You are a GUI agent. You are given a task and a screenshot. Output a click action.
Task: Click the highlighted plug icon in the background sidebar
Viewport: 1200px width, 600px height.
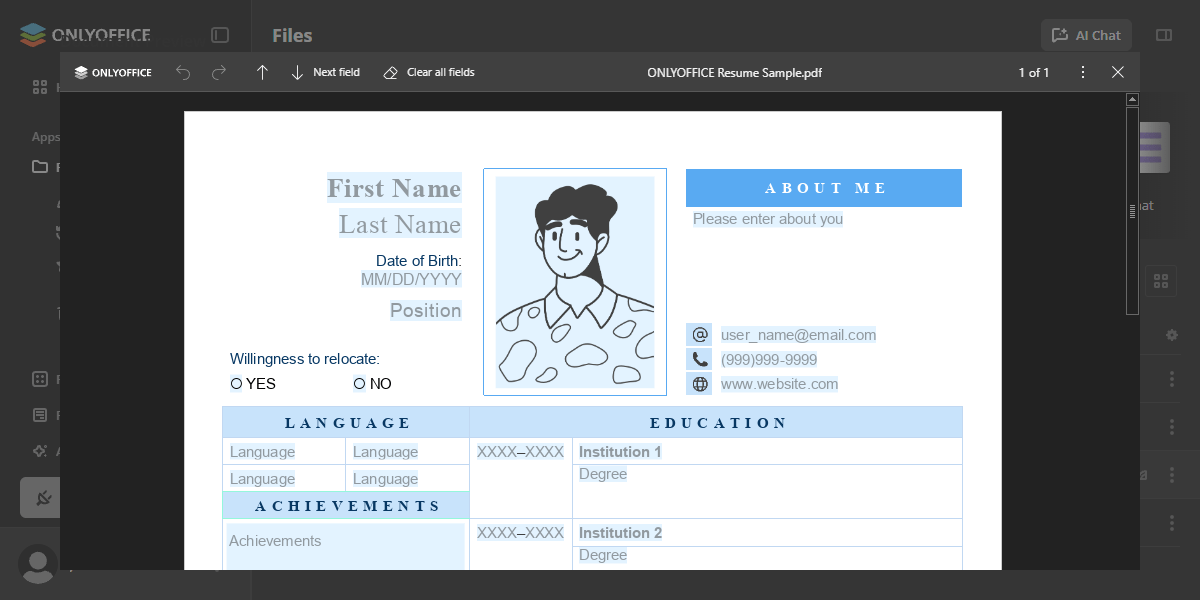click(41, 497)
